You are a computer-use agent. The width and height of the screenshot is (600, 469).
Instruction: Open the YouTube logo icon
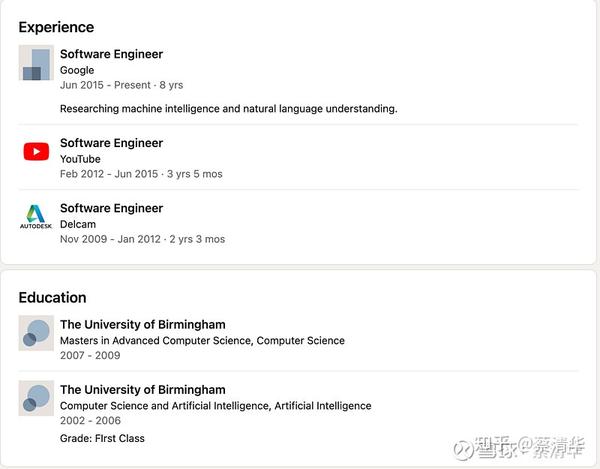click(36, 151)
